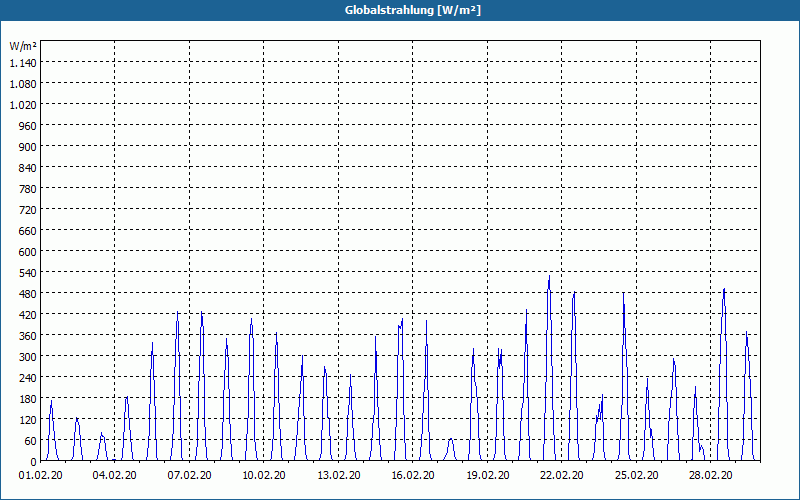Select the 19.02.20 date label
The height and width of the screenshot is (500, 800).
click(487, 476)
